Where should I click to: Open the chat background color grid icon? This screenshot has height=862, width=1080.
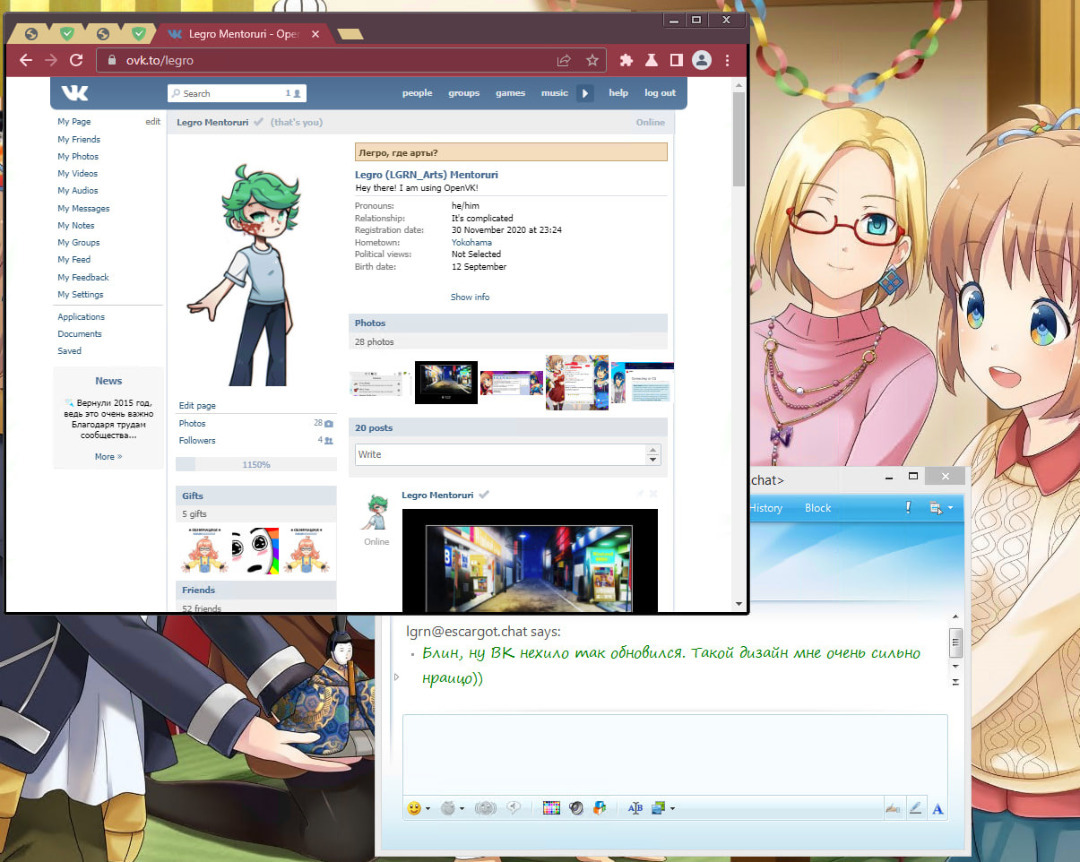tap(551, 808)
